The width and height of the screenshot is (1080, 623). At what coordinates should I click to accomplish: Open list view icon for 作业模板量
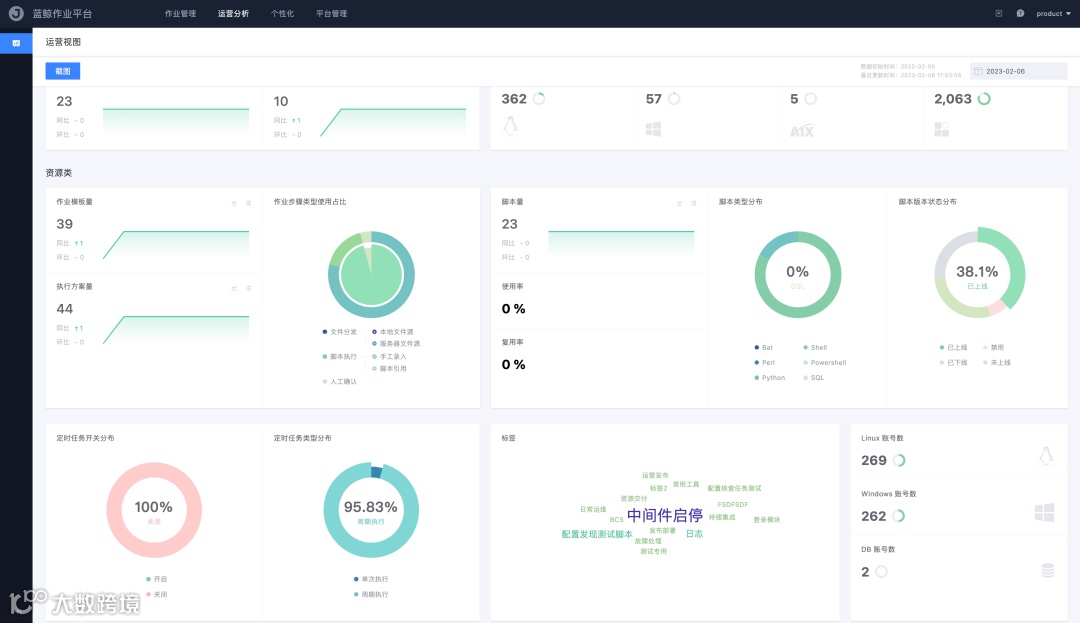249,203
